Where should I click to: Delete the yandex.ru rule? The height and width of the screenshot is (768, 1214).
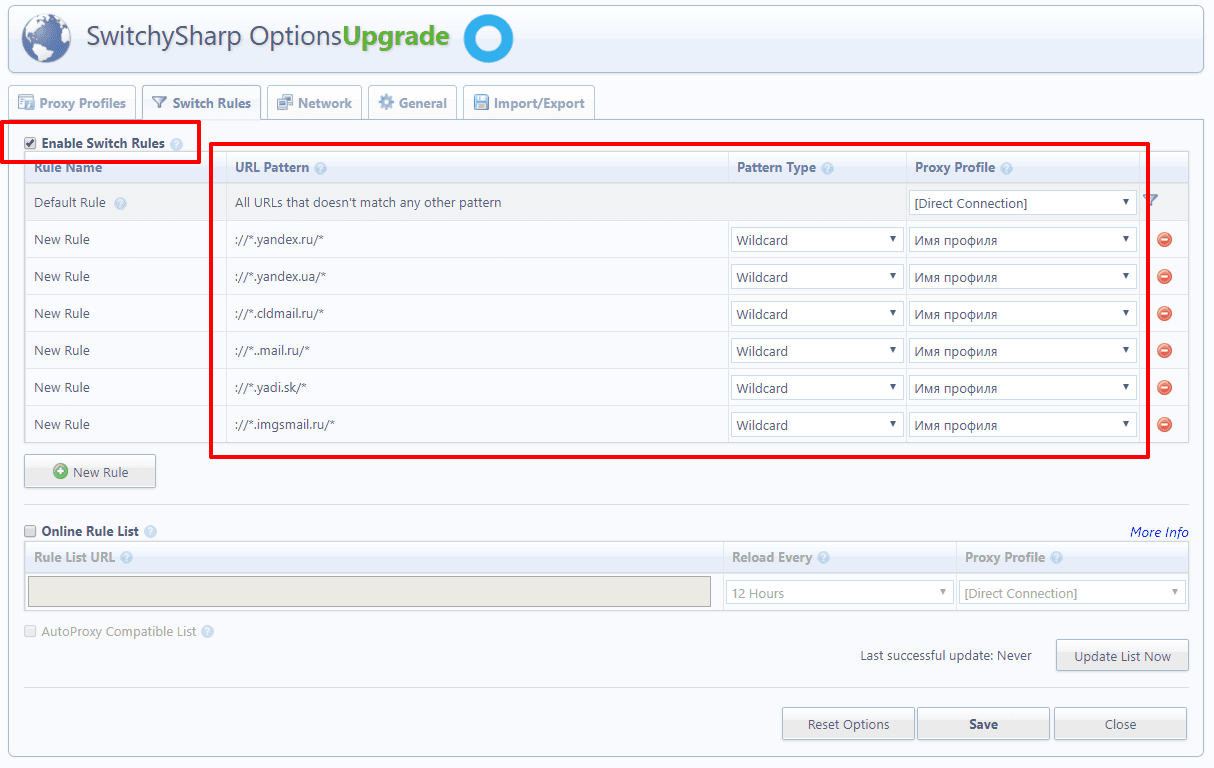1164,240
